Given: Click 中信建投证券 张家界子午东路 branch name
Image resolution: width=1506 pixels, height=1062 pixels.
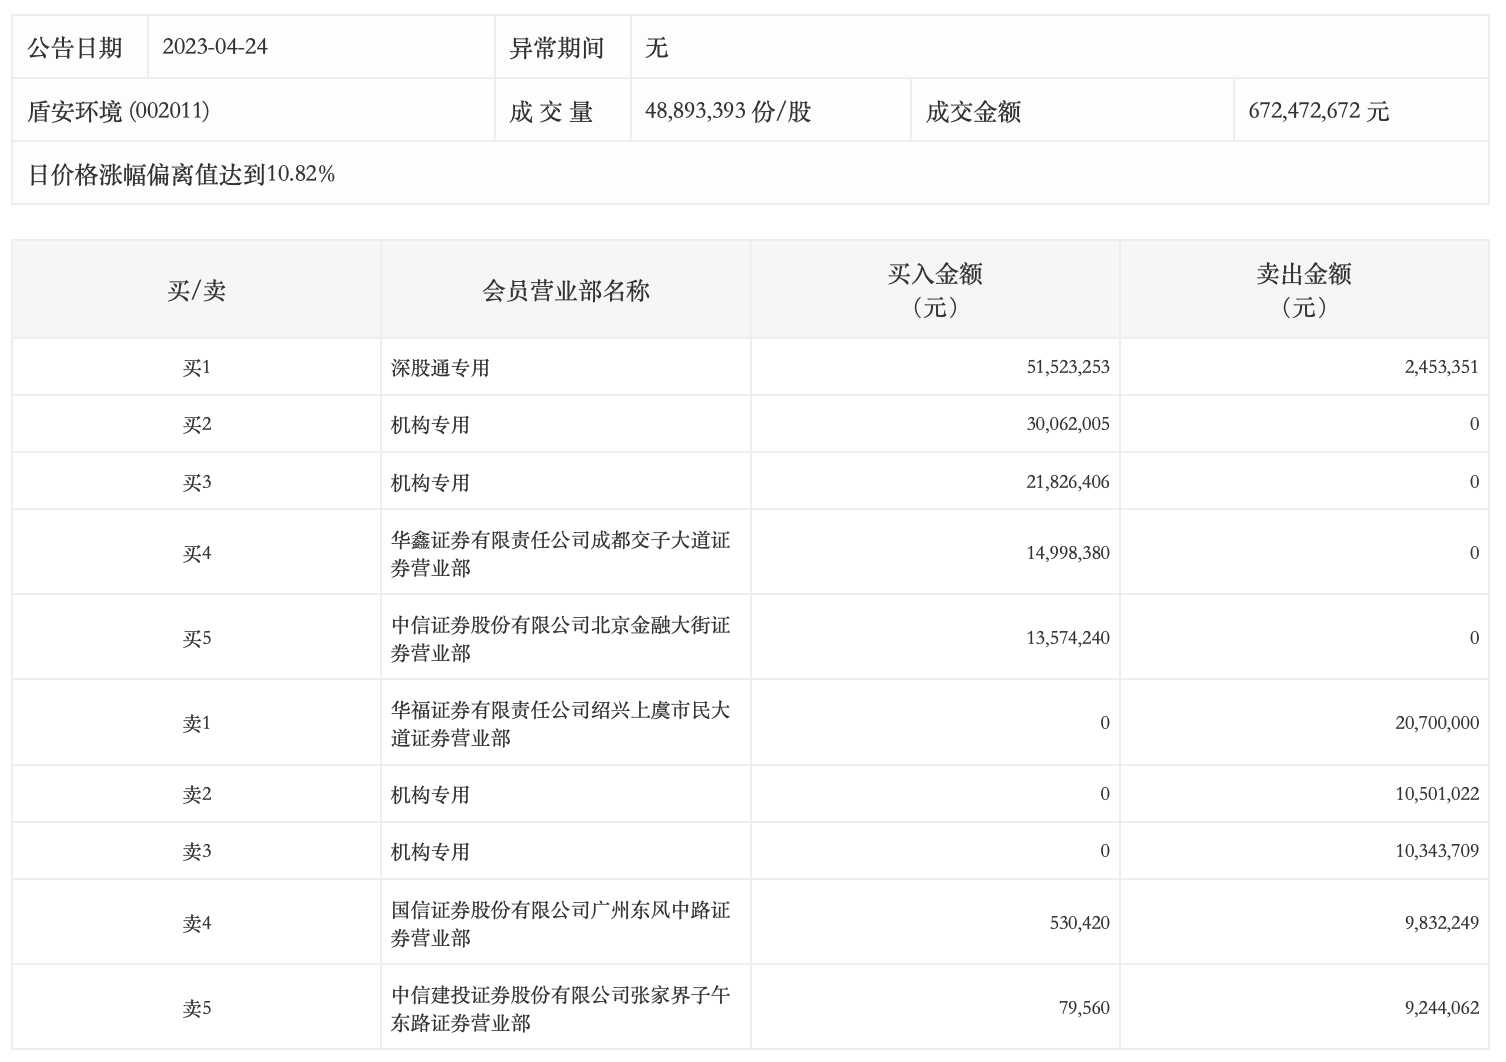Looking at the screenshot, I should (x=560, y=1009).
